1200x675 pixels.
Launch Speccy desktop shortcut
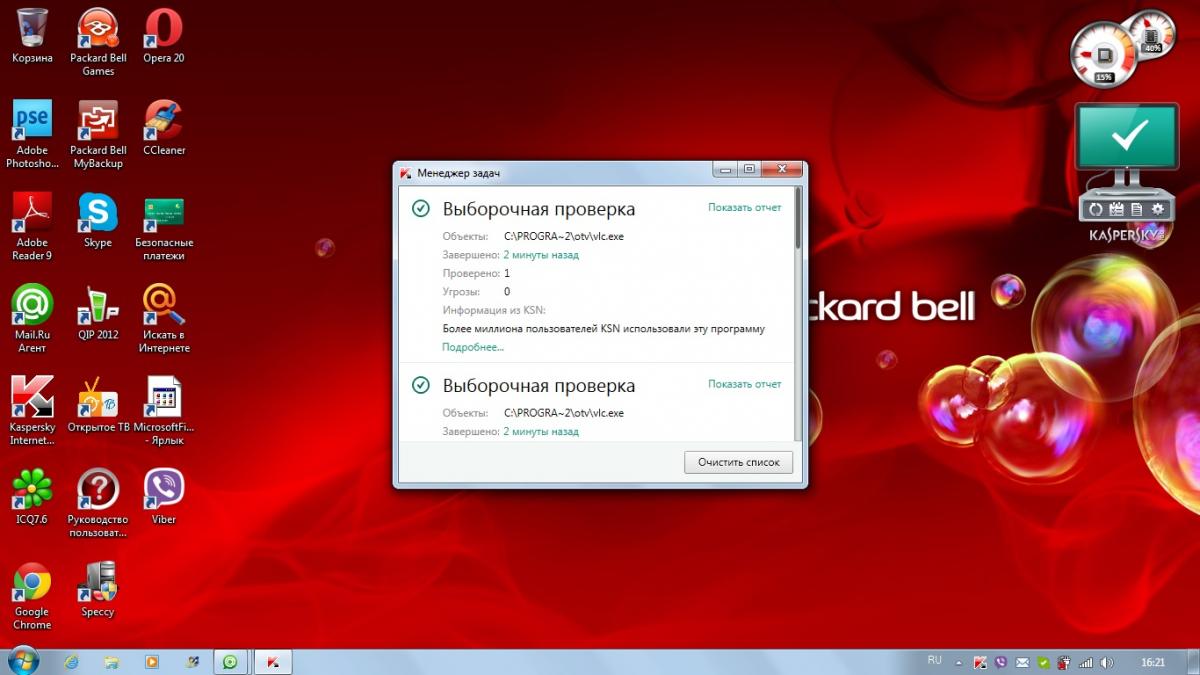[98, 589]
